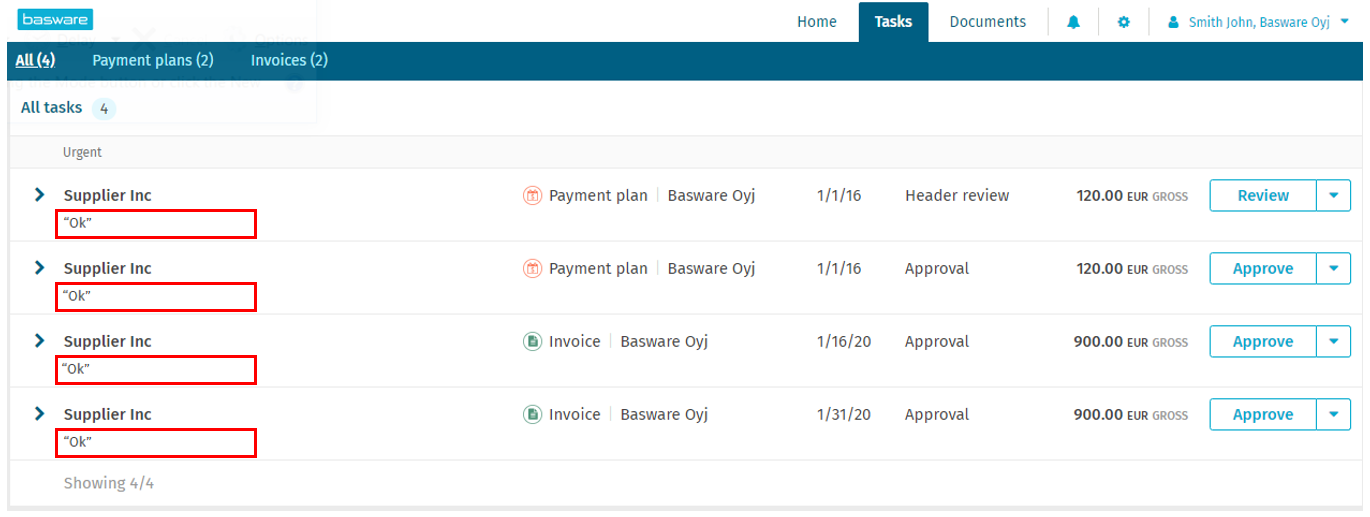Click Supplier Inc in Header review row

[108, 196]
